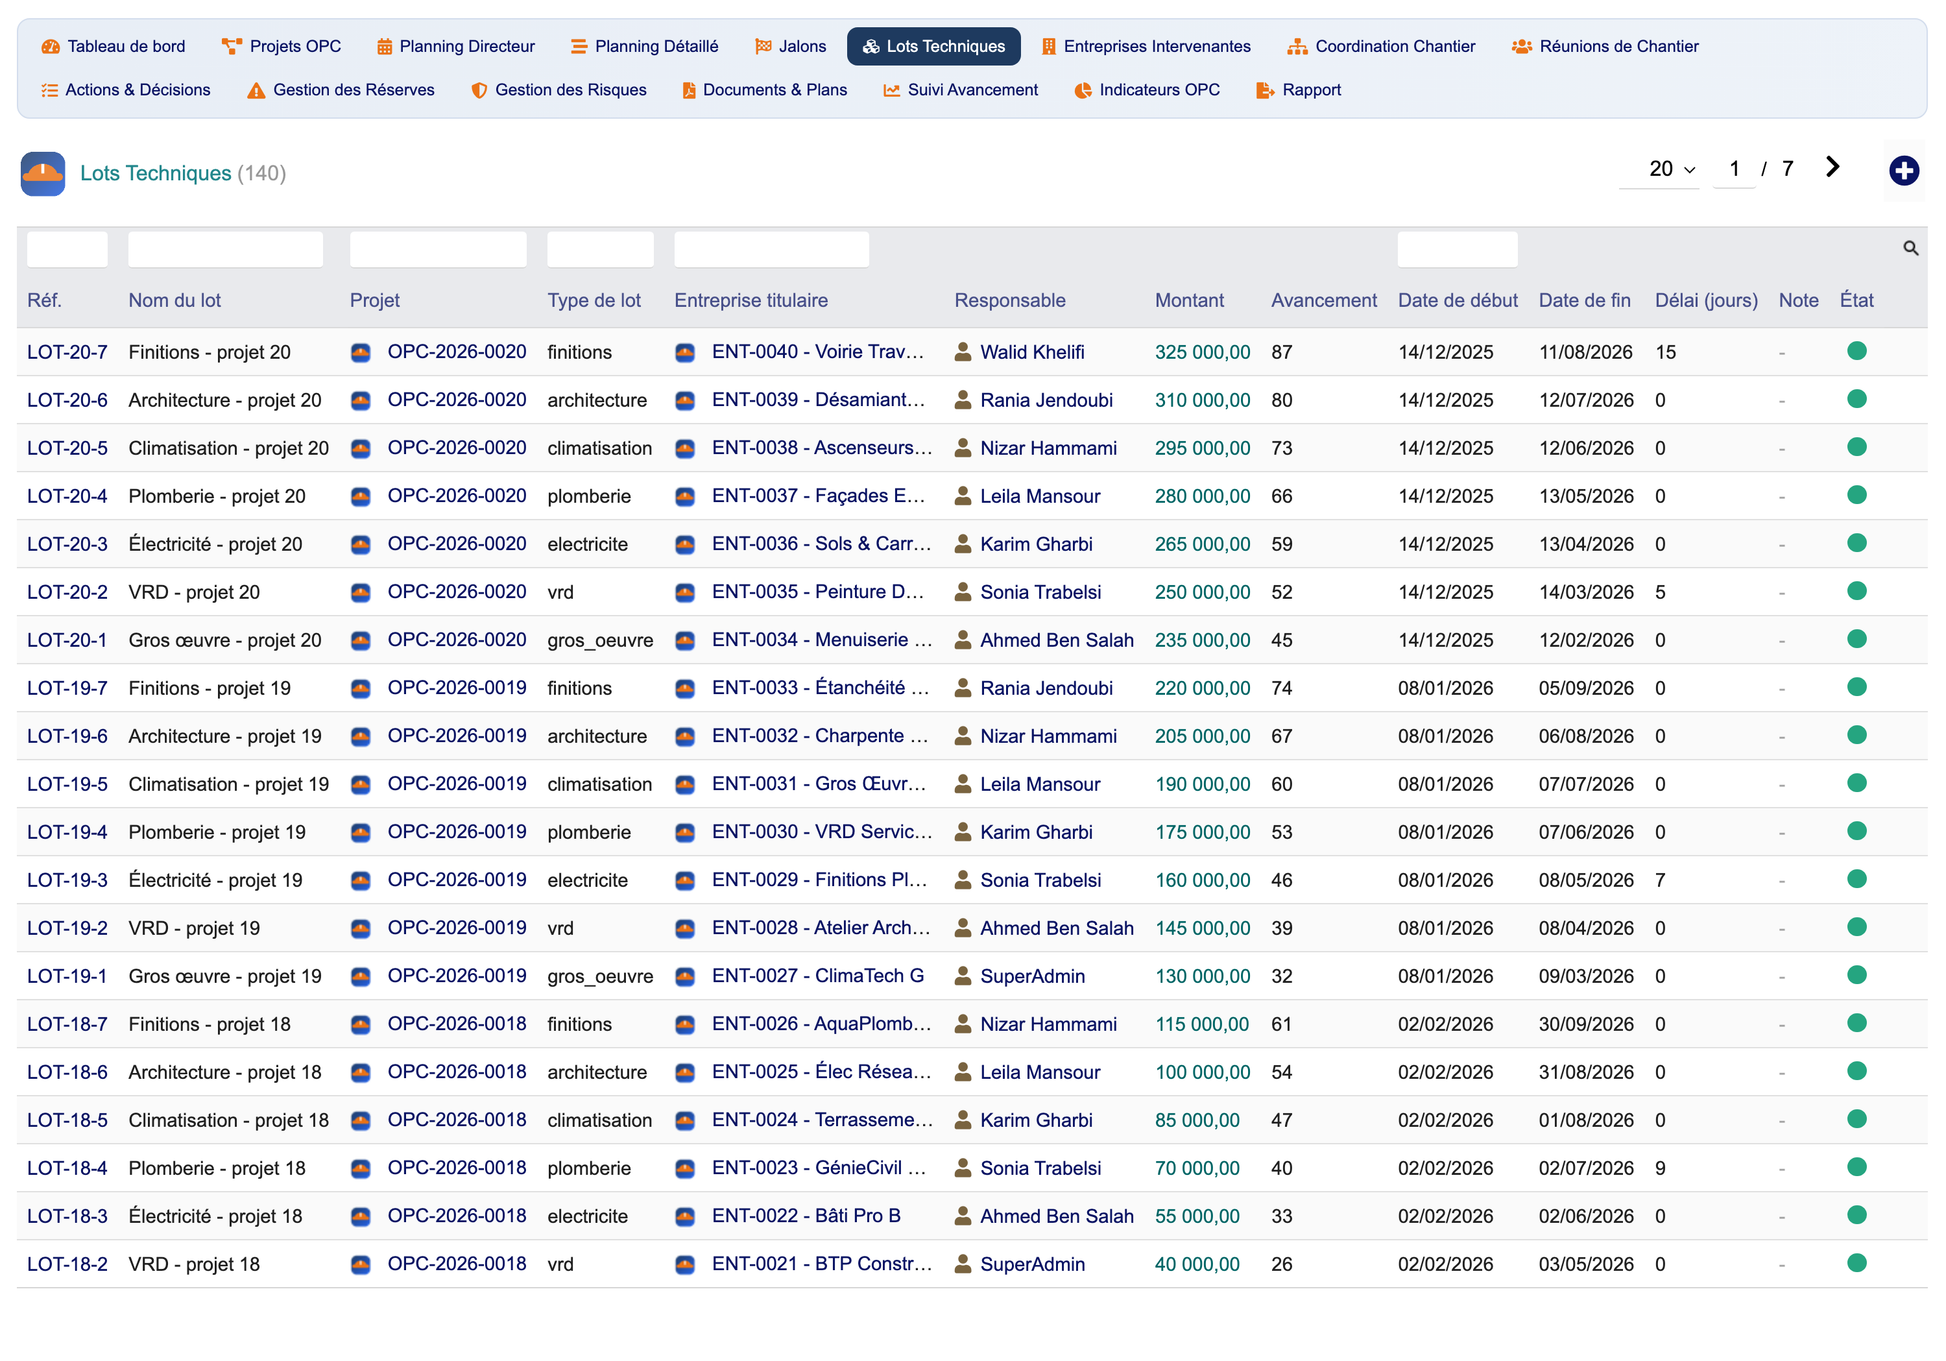Image resolution: width=1946 pixels, height=1361 pixels.
Task: Click the Lots Techniques helmet logo icon
Action: [43, 173]
